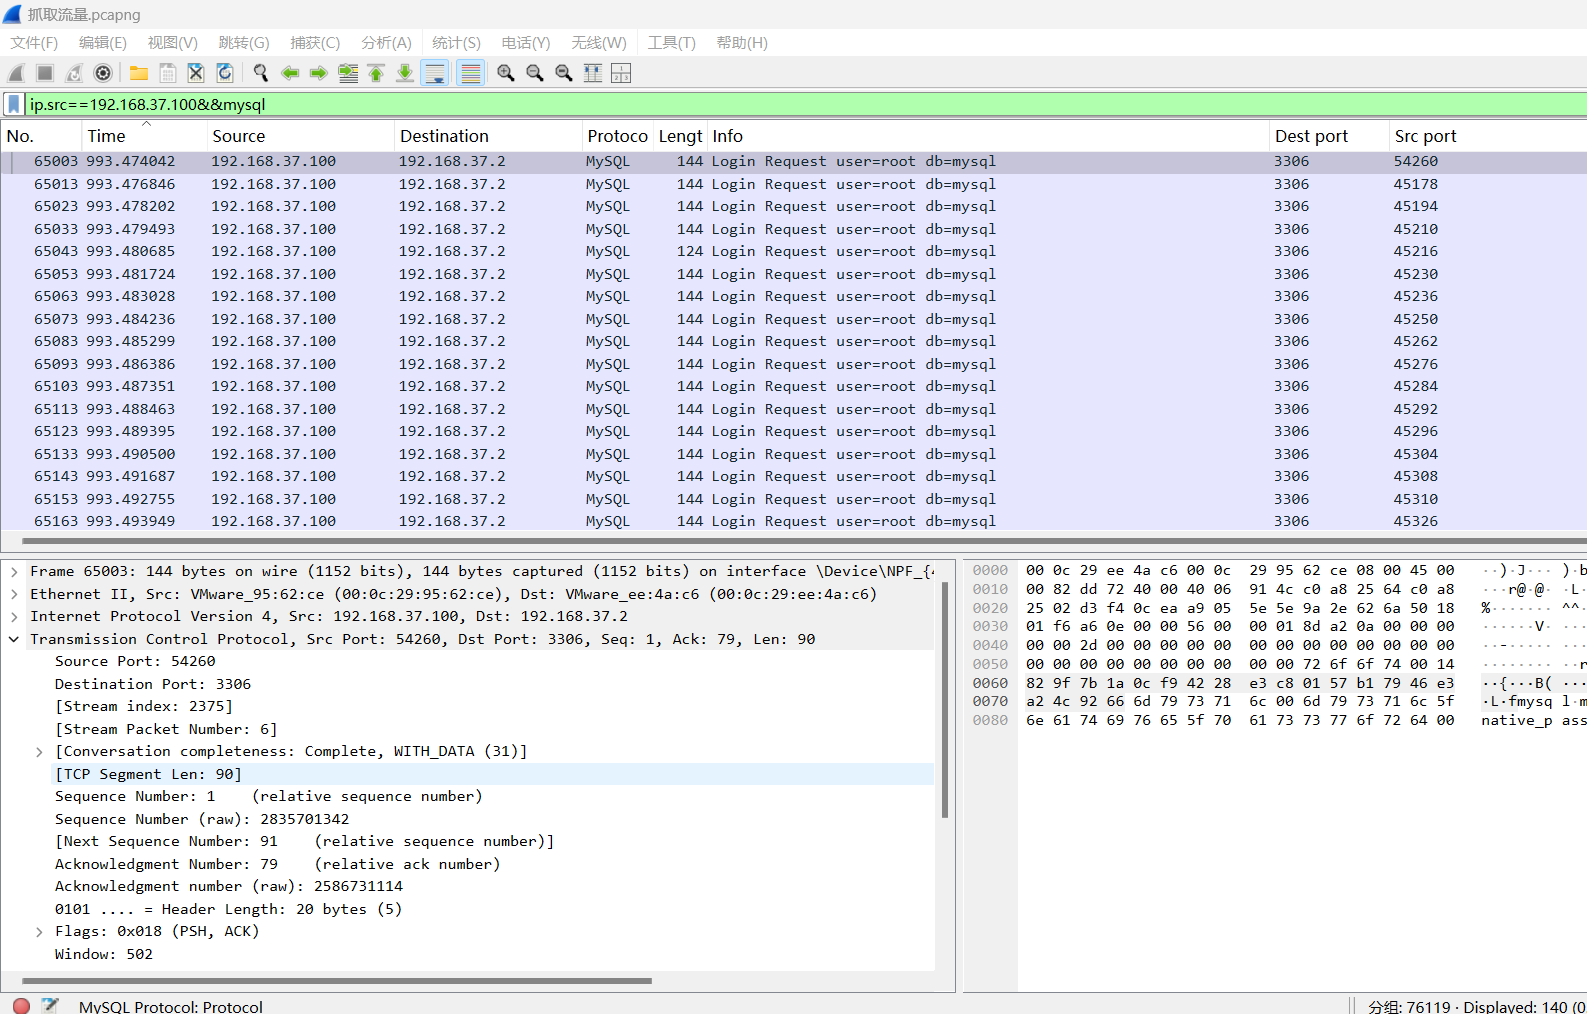Select the Stream index: 2375 field
This screenshot has height=1014, width=1587.
[x=144, y=707]
